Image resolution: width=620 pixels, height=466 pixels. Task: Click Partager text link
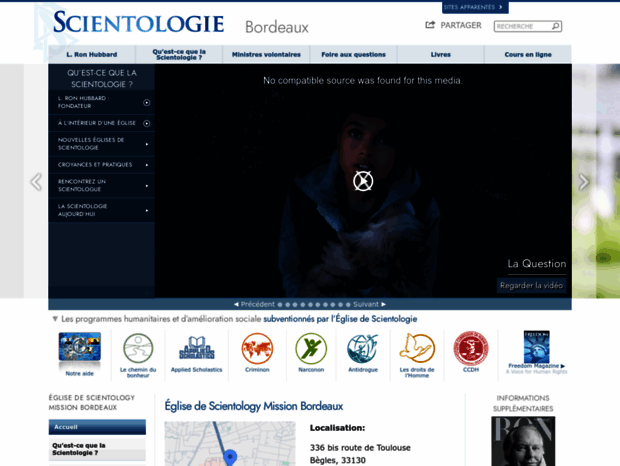[461, 25]
